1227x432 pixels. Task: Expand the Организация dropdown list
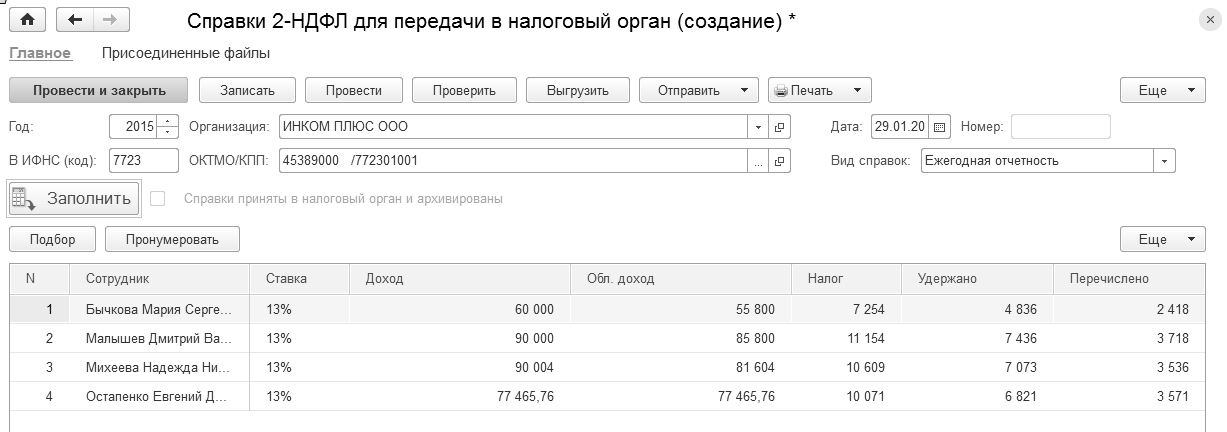tap(758, 127)
